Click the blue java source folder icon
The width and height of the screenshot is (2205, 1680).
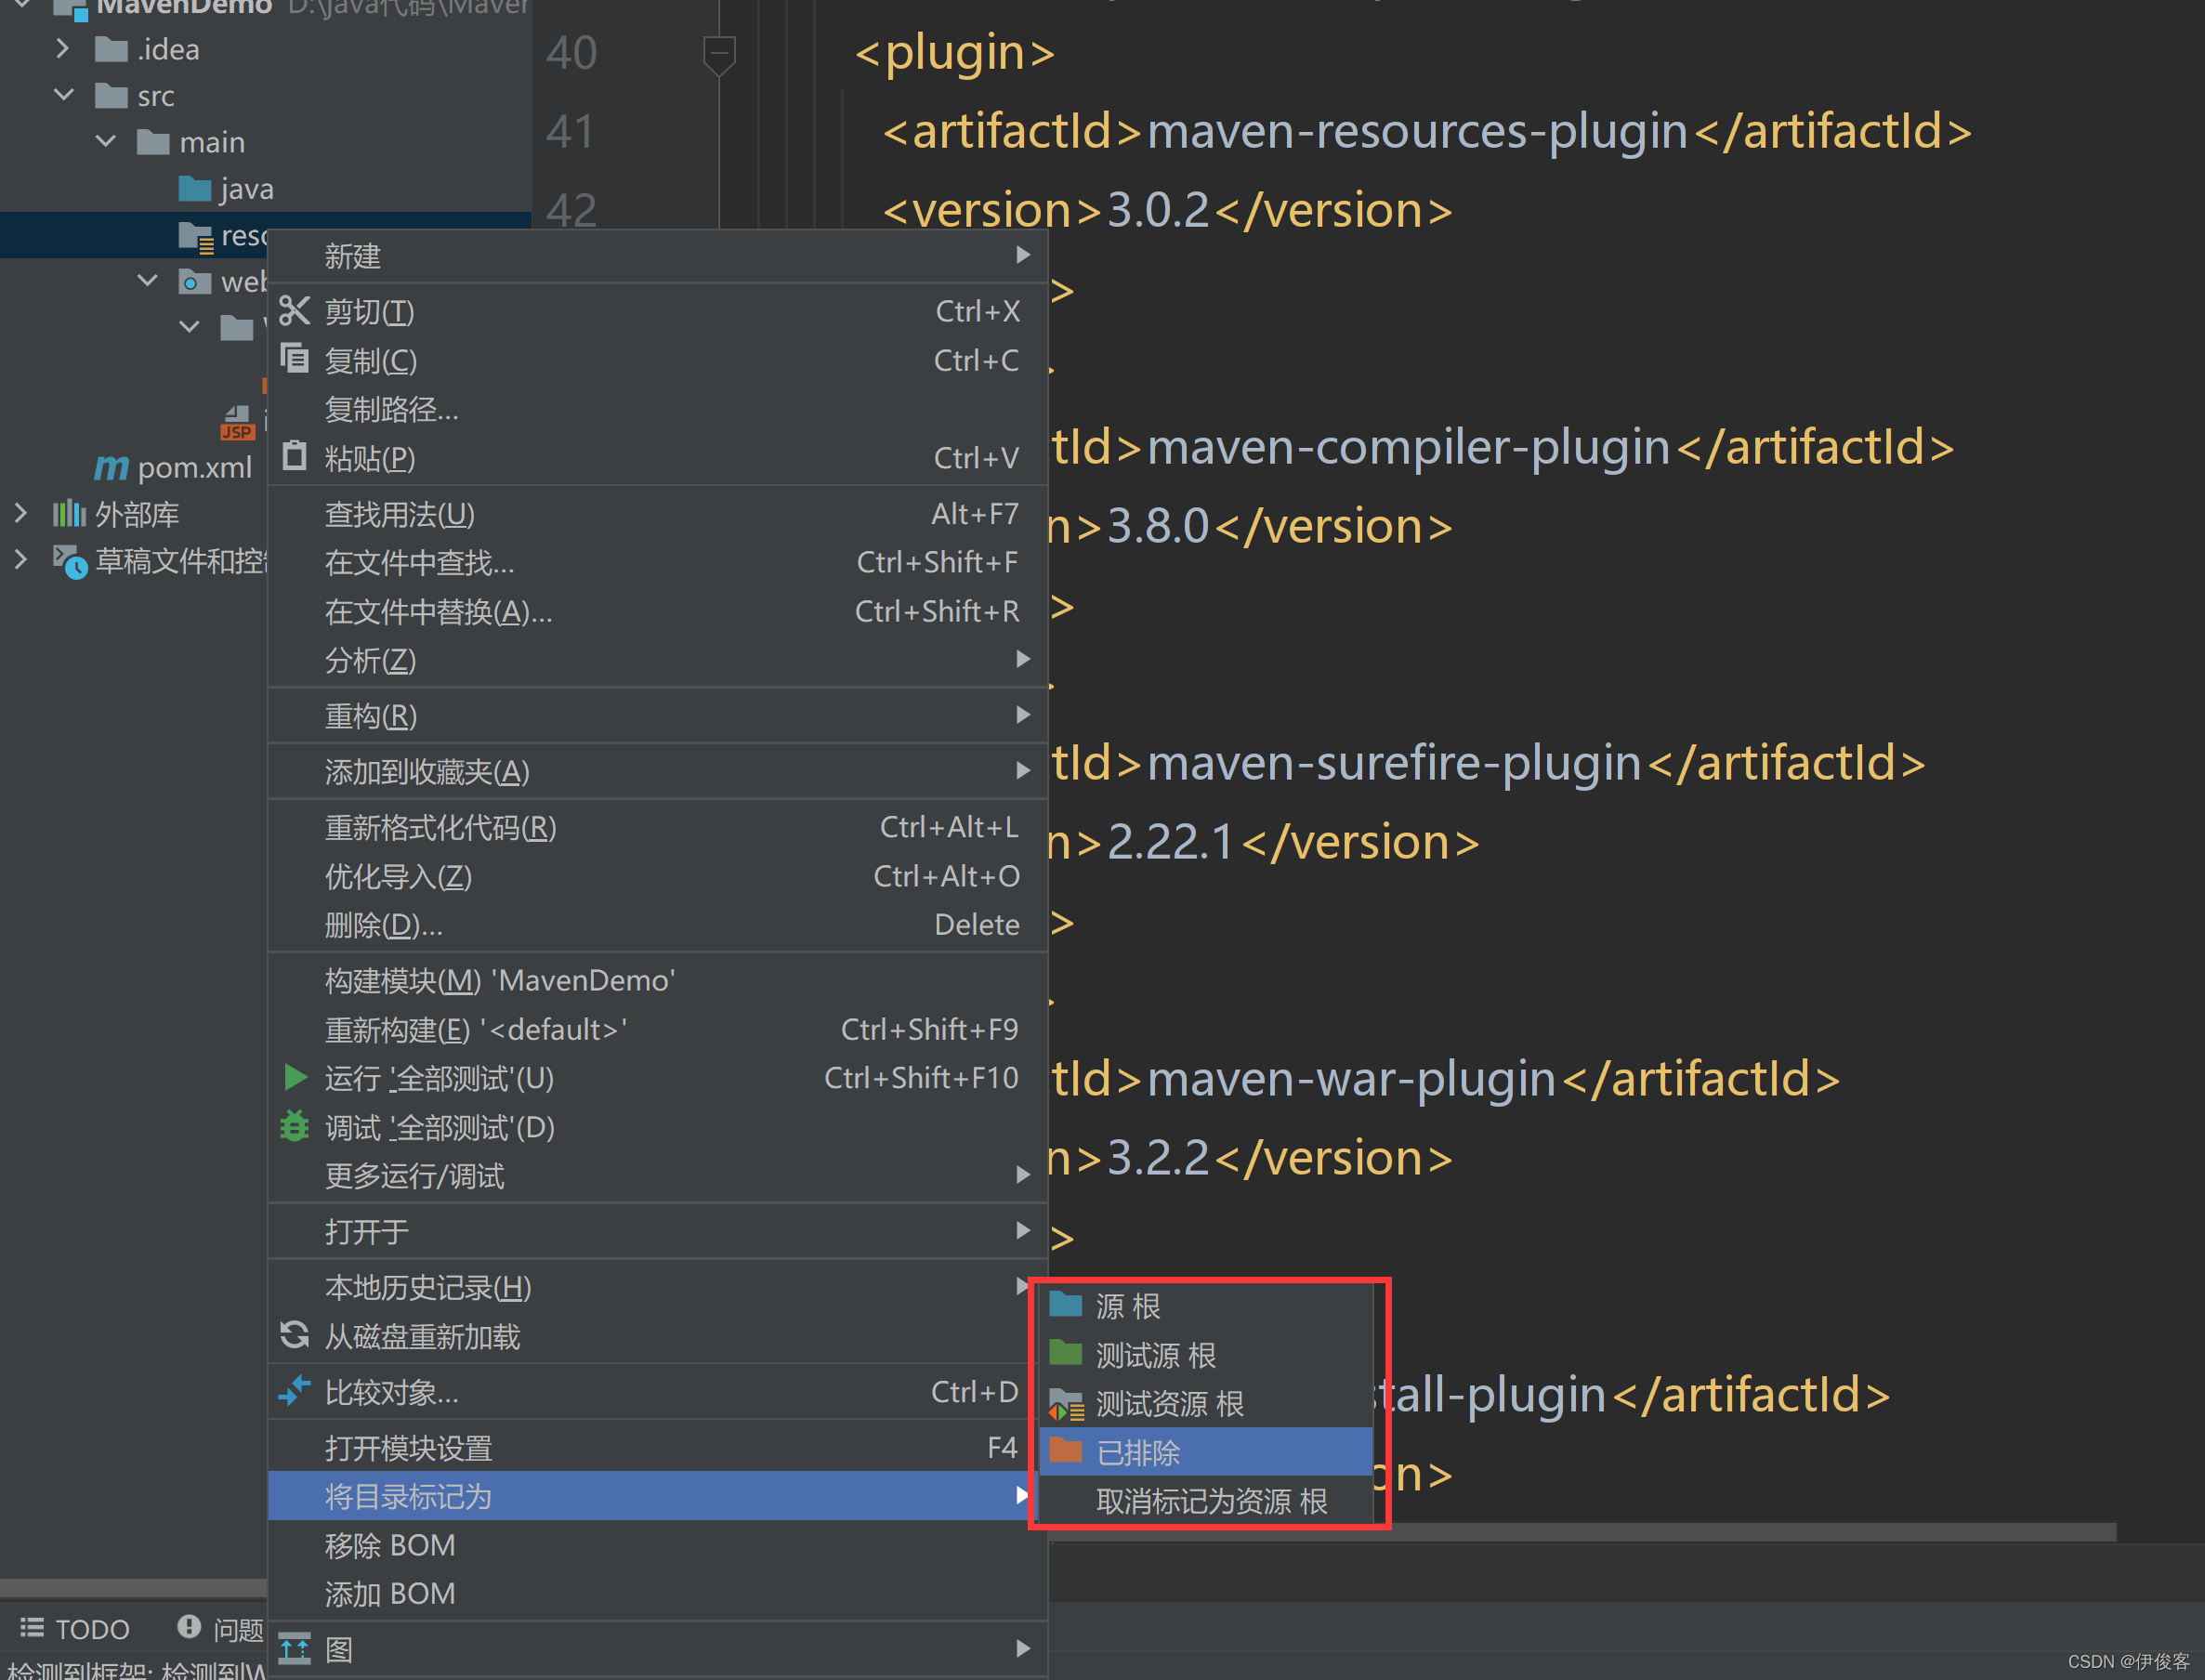(195, 188)
